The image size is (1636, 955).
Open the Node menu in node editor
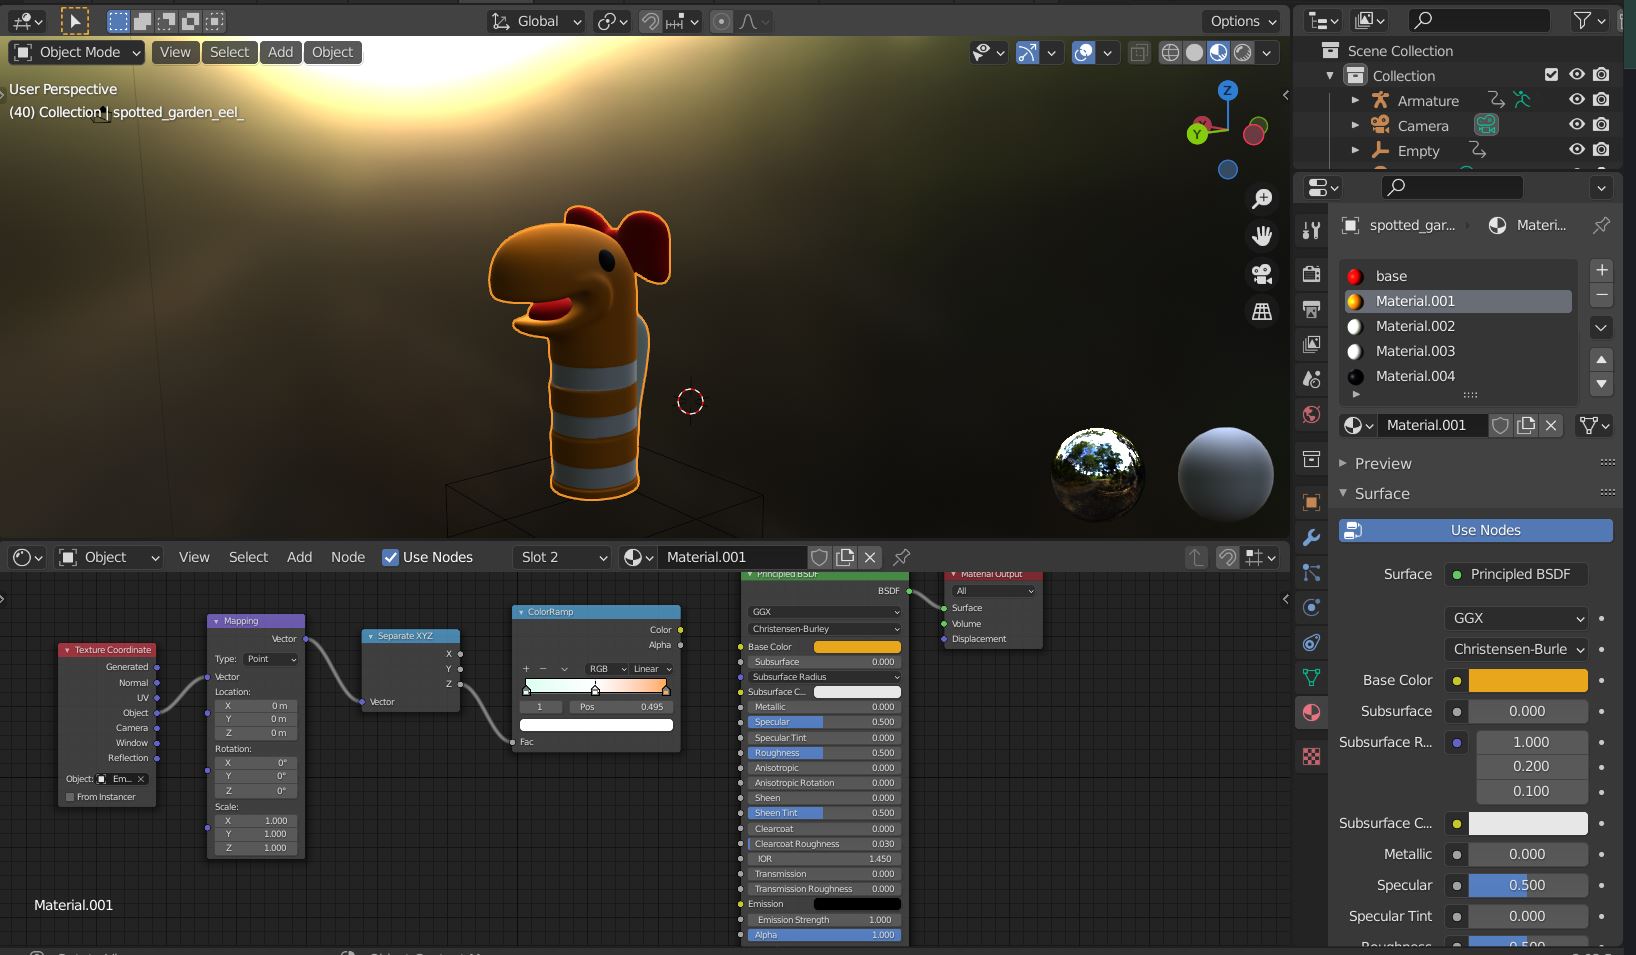(348, 557)
